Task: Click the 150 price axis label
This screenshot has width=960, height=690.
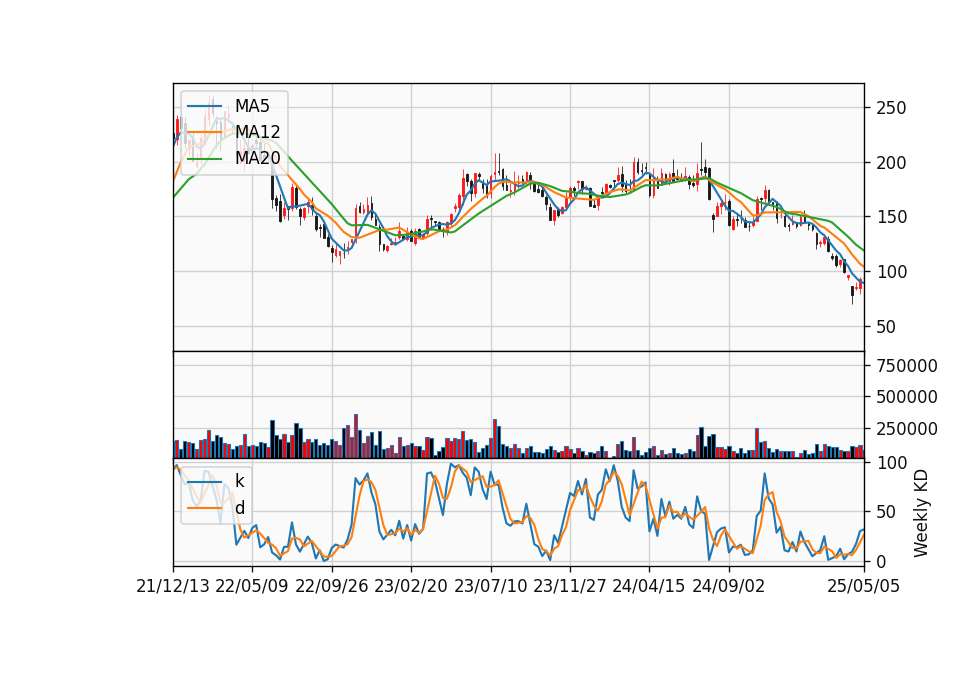Action: [891, 217]
